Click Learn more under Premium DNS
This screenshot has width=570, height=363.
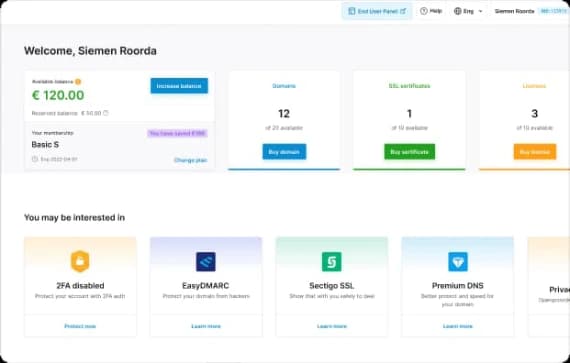458,326
